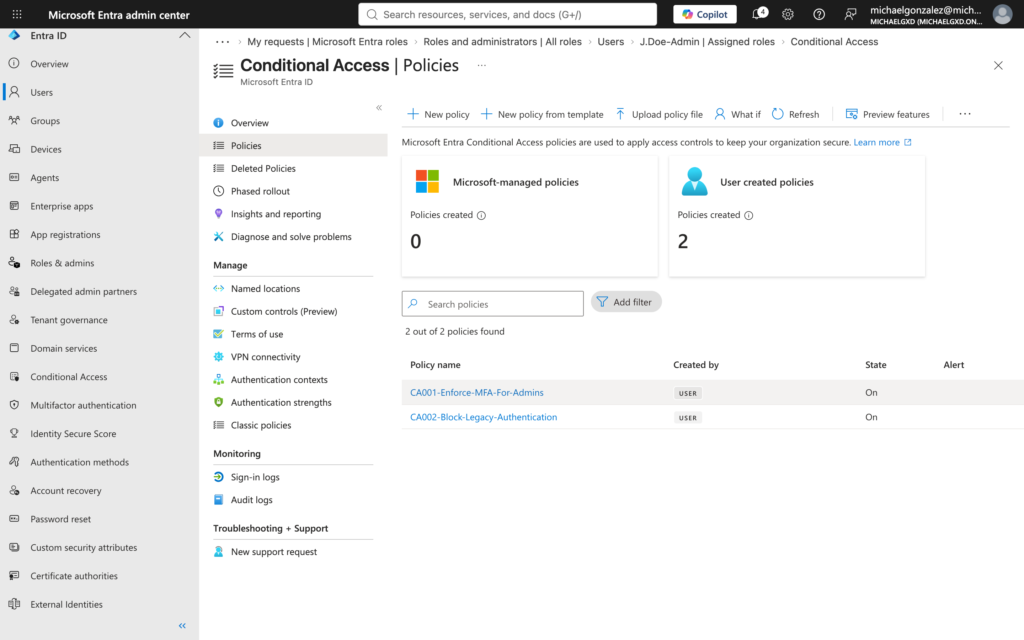The width and height of the screenshot is (1024, 640).
Task: Click Upload policy file
Action: pyautogui.click(x=659, y=114)
